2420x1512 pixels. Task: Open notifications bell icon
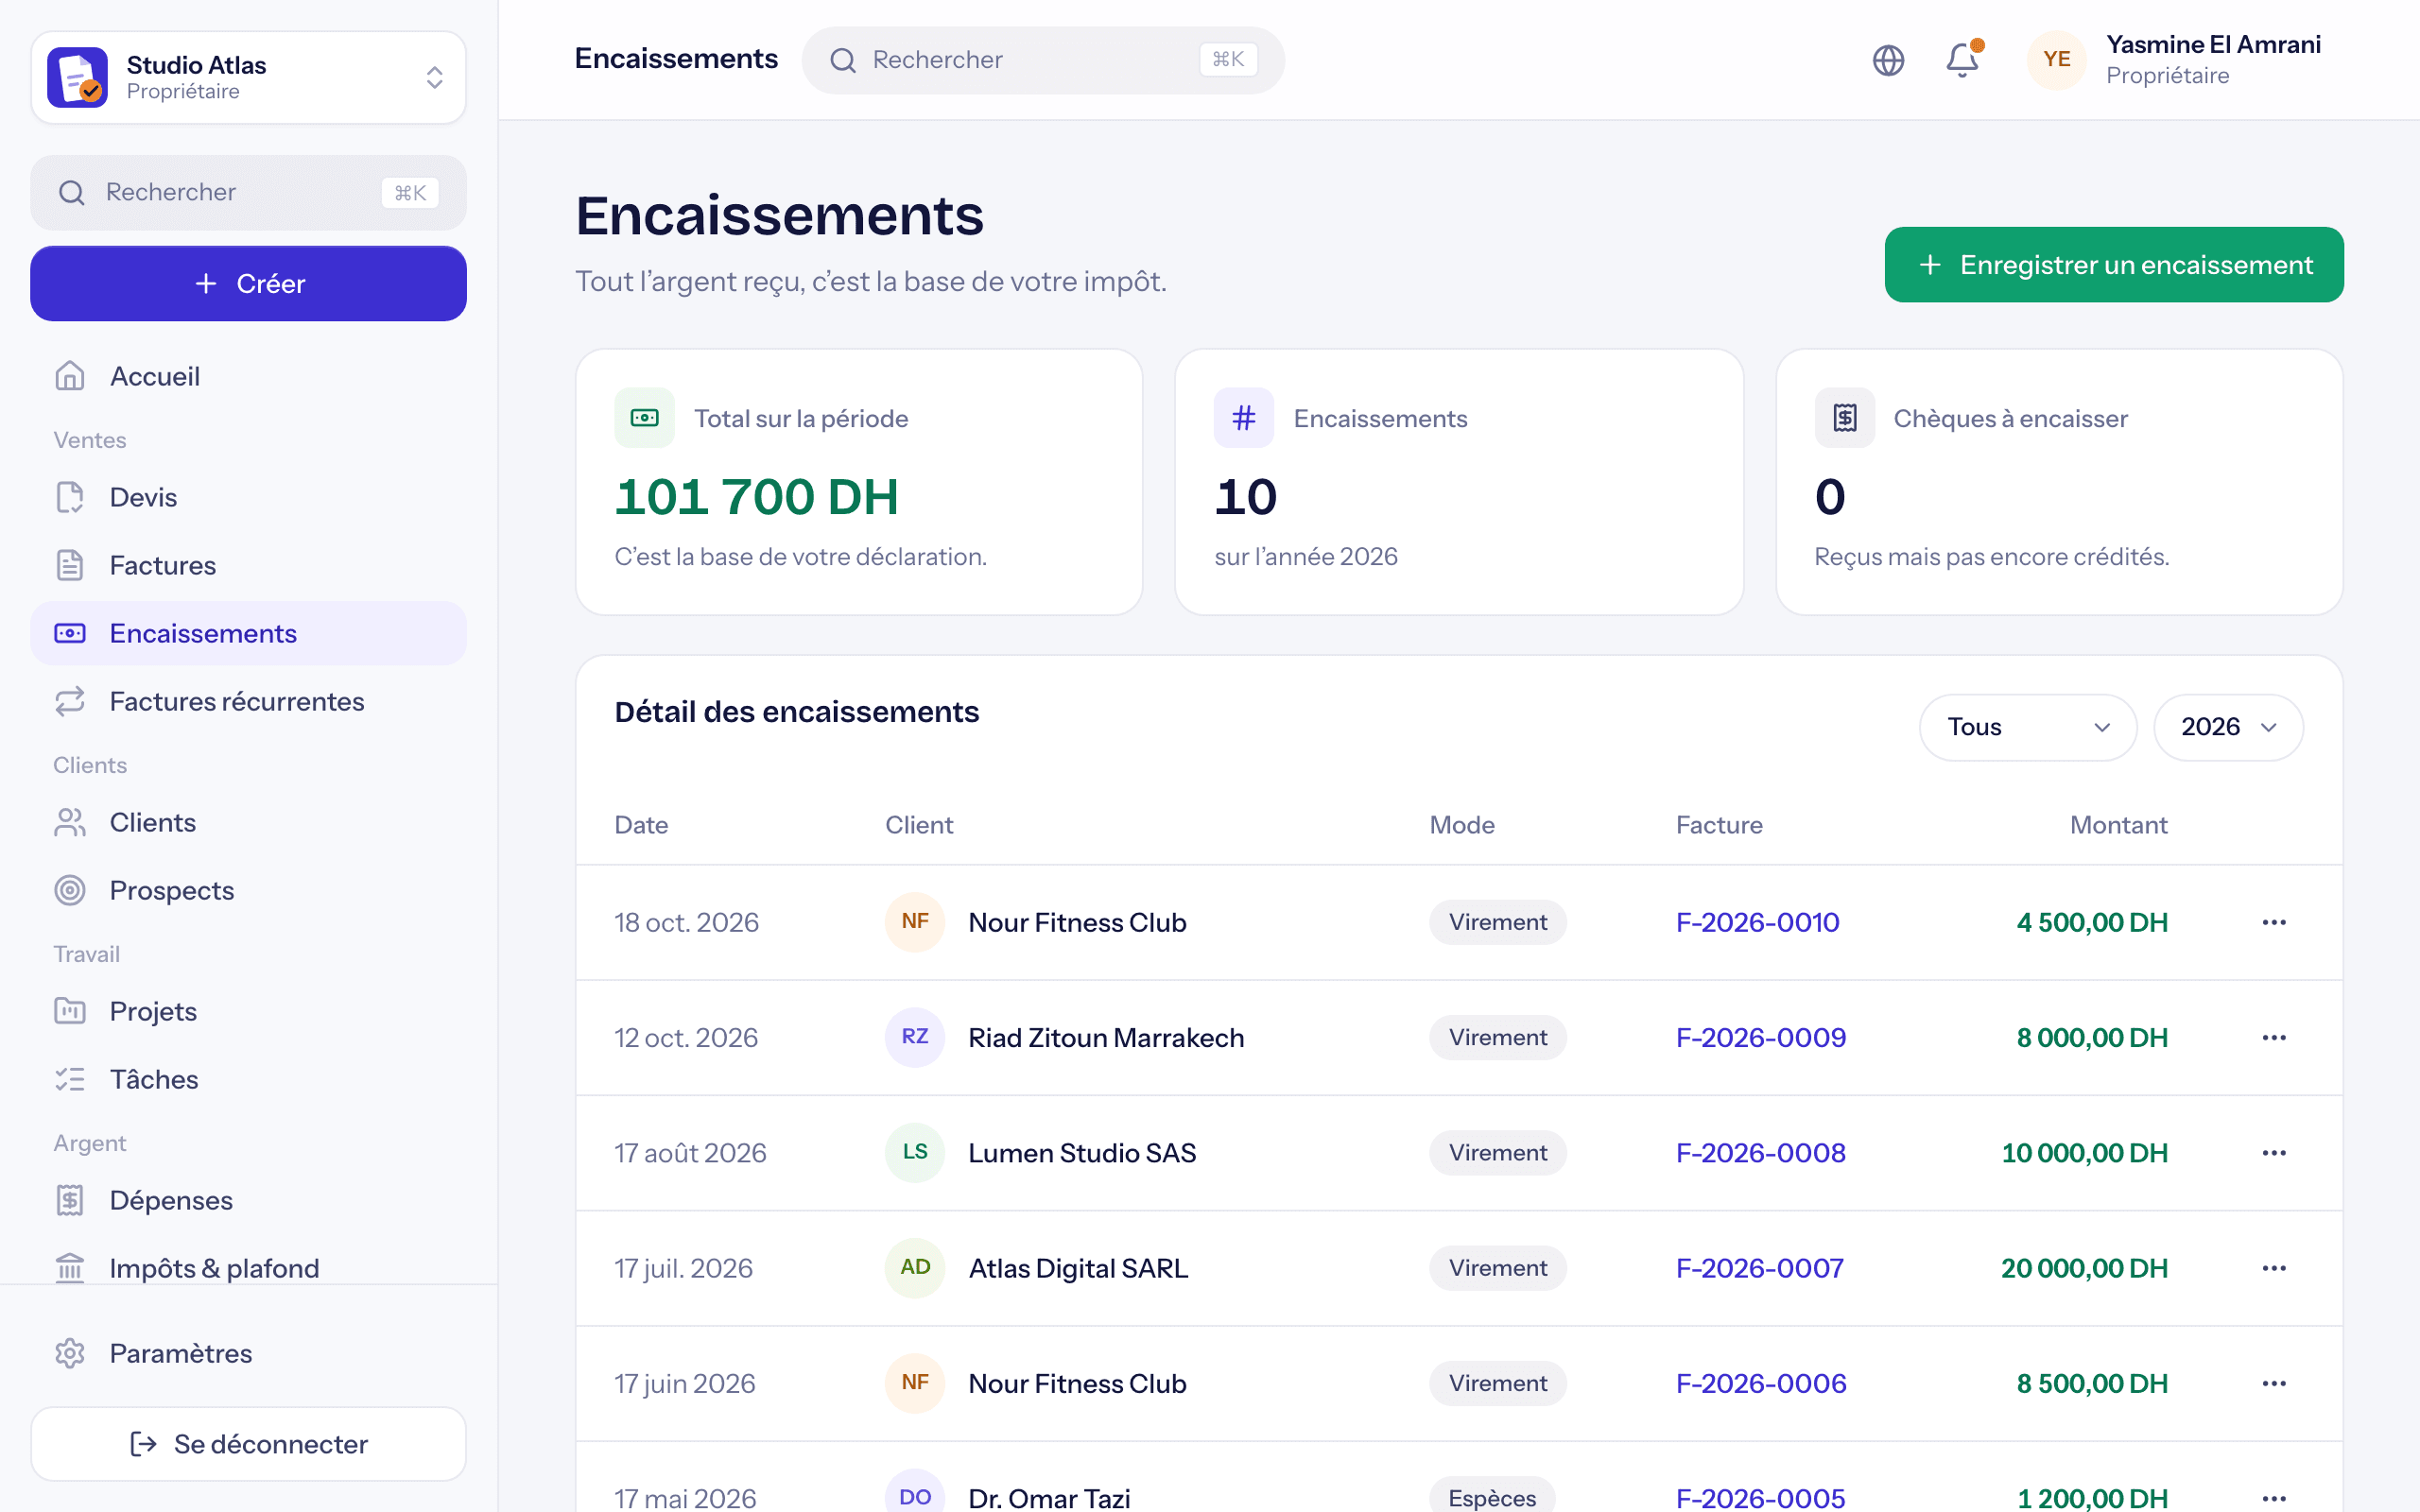(1963, 60)
